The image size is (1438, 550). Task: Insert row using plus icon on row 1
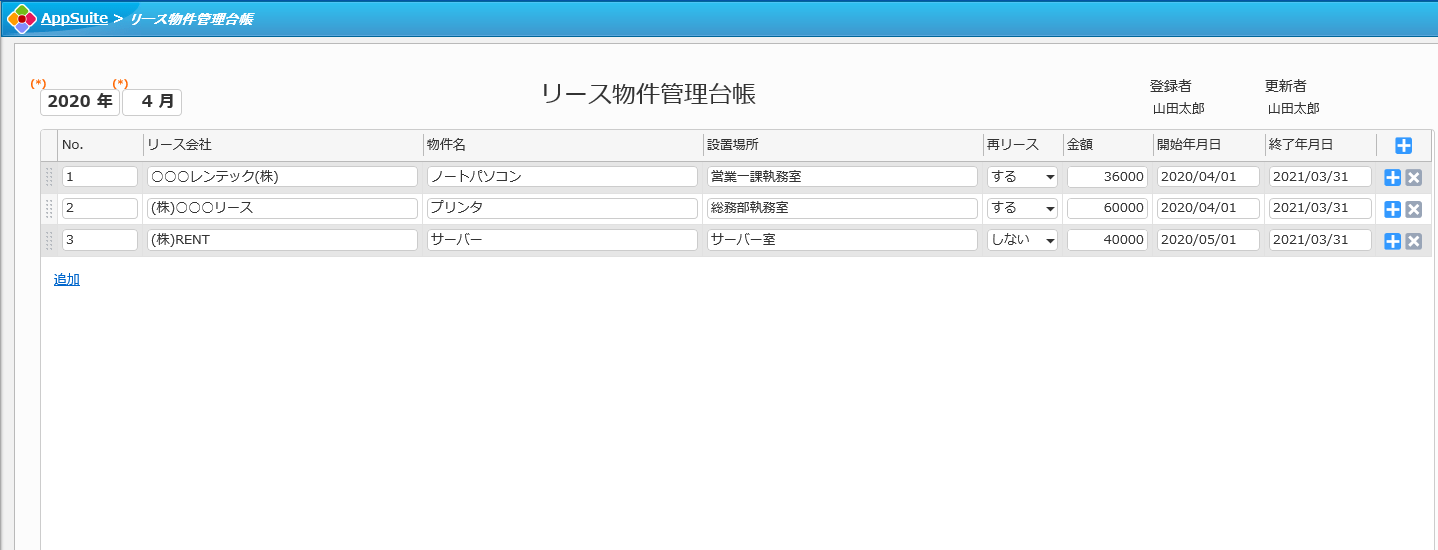pos(1392,177)
